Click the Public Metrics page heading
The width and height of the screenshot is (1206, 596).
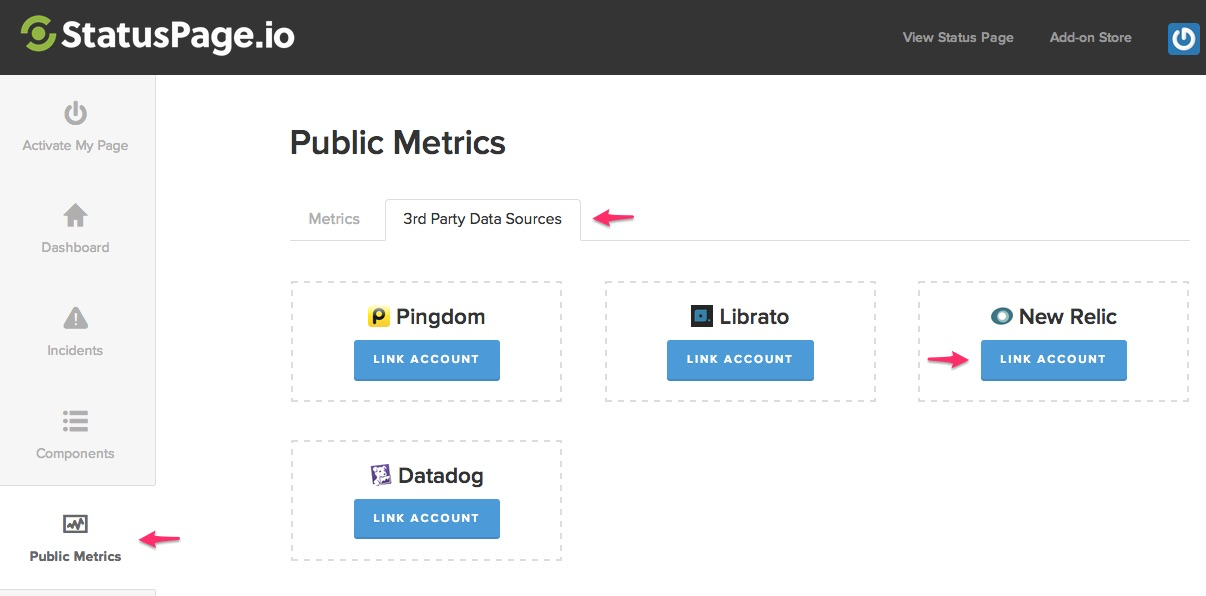pos(398,143)
